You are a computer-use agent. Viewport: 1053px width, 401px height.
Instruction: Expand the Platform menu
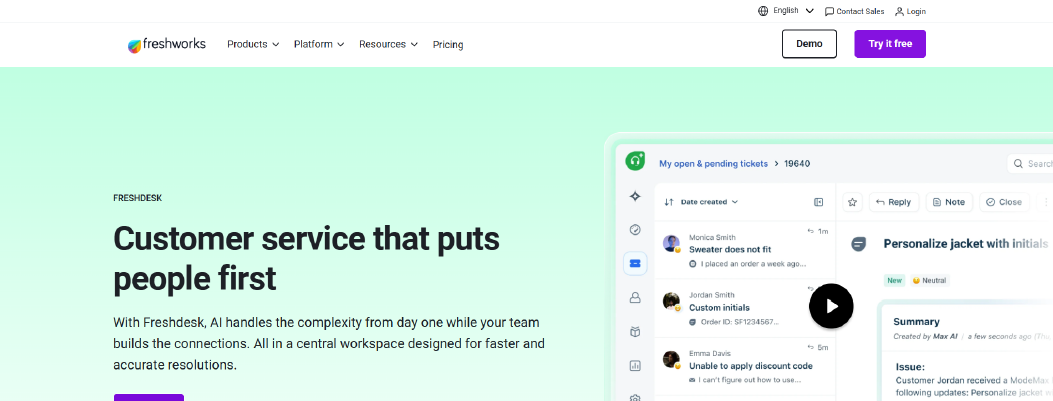point(318,44)
